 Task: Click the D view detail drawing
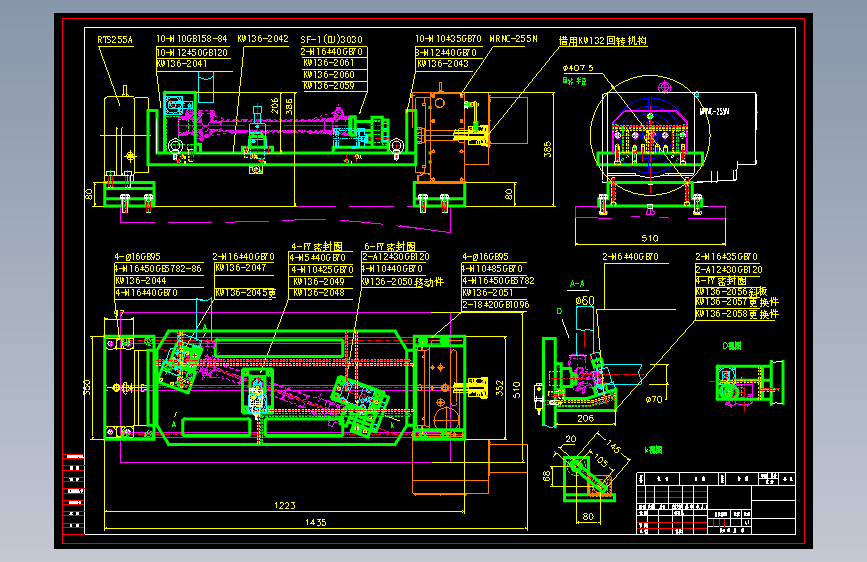749,383
